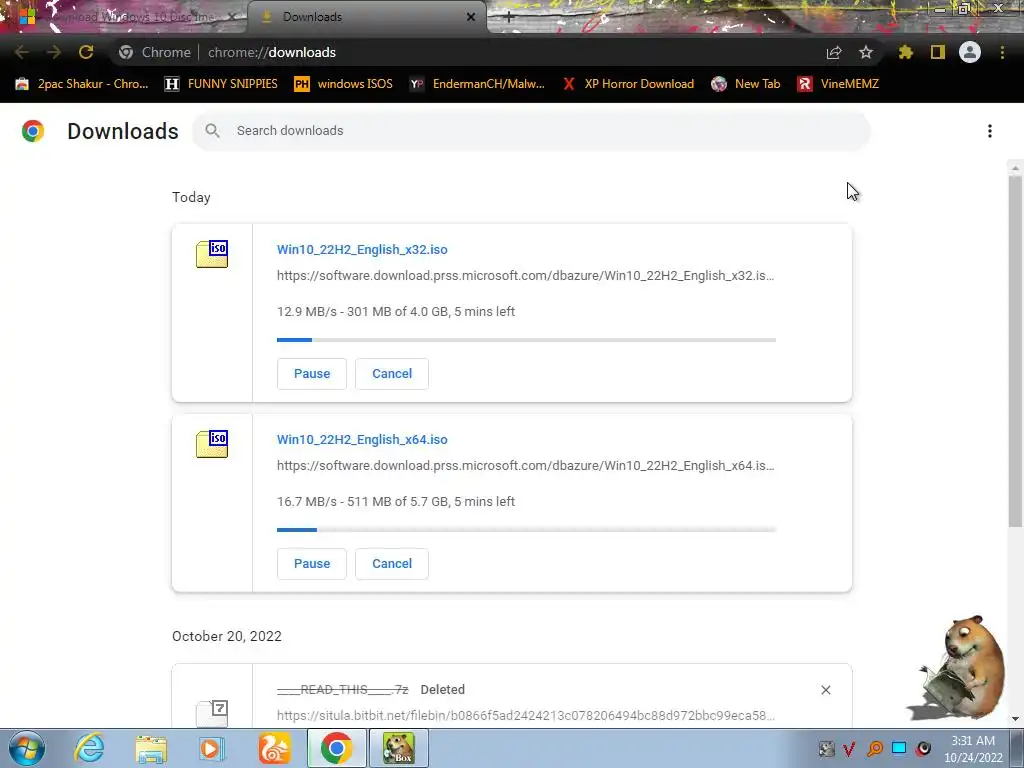Click the search magnifier icon
Image resolution: width=1024 pixels, height=768 pixels.
[212, 131]
